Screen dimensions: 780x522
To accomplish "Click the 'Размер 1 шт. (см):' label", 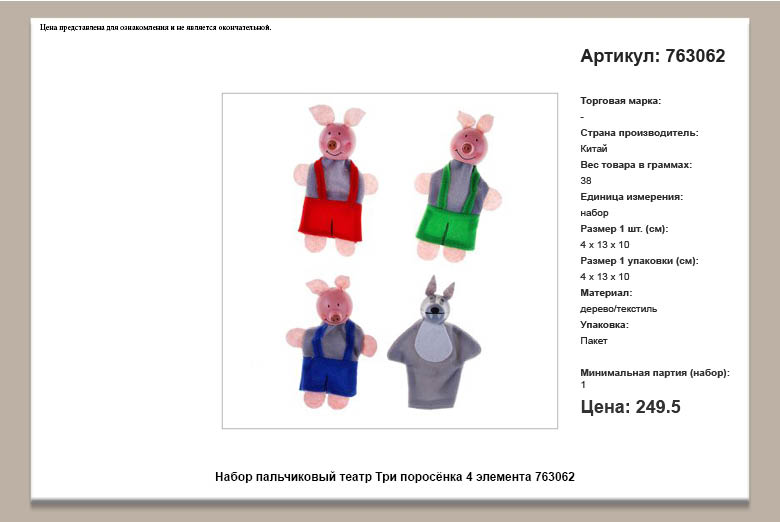I will (x=624, y=229).
